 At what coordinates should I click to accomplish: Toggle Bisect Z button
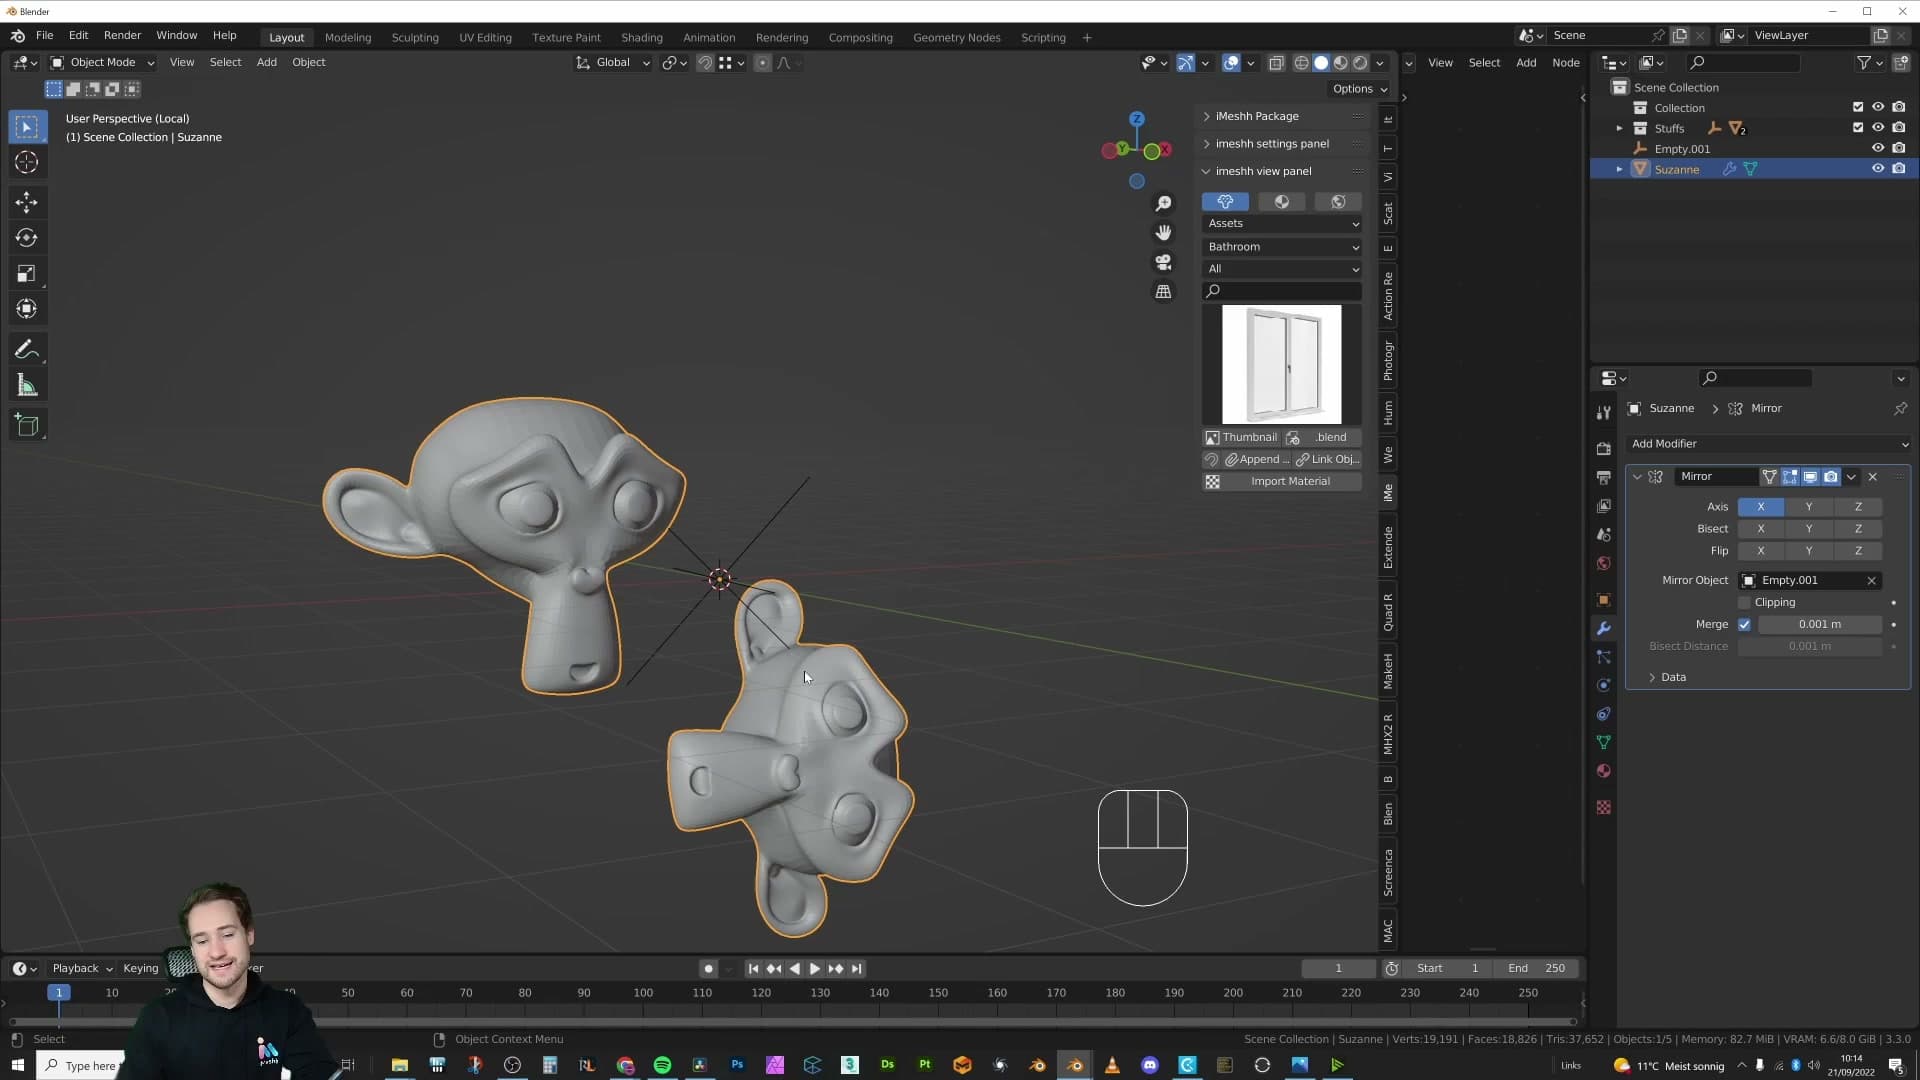1858,529
